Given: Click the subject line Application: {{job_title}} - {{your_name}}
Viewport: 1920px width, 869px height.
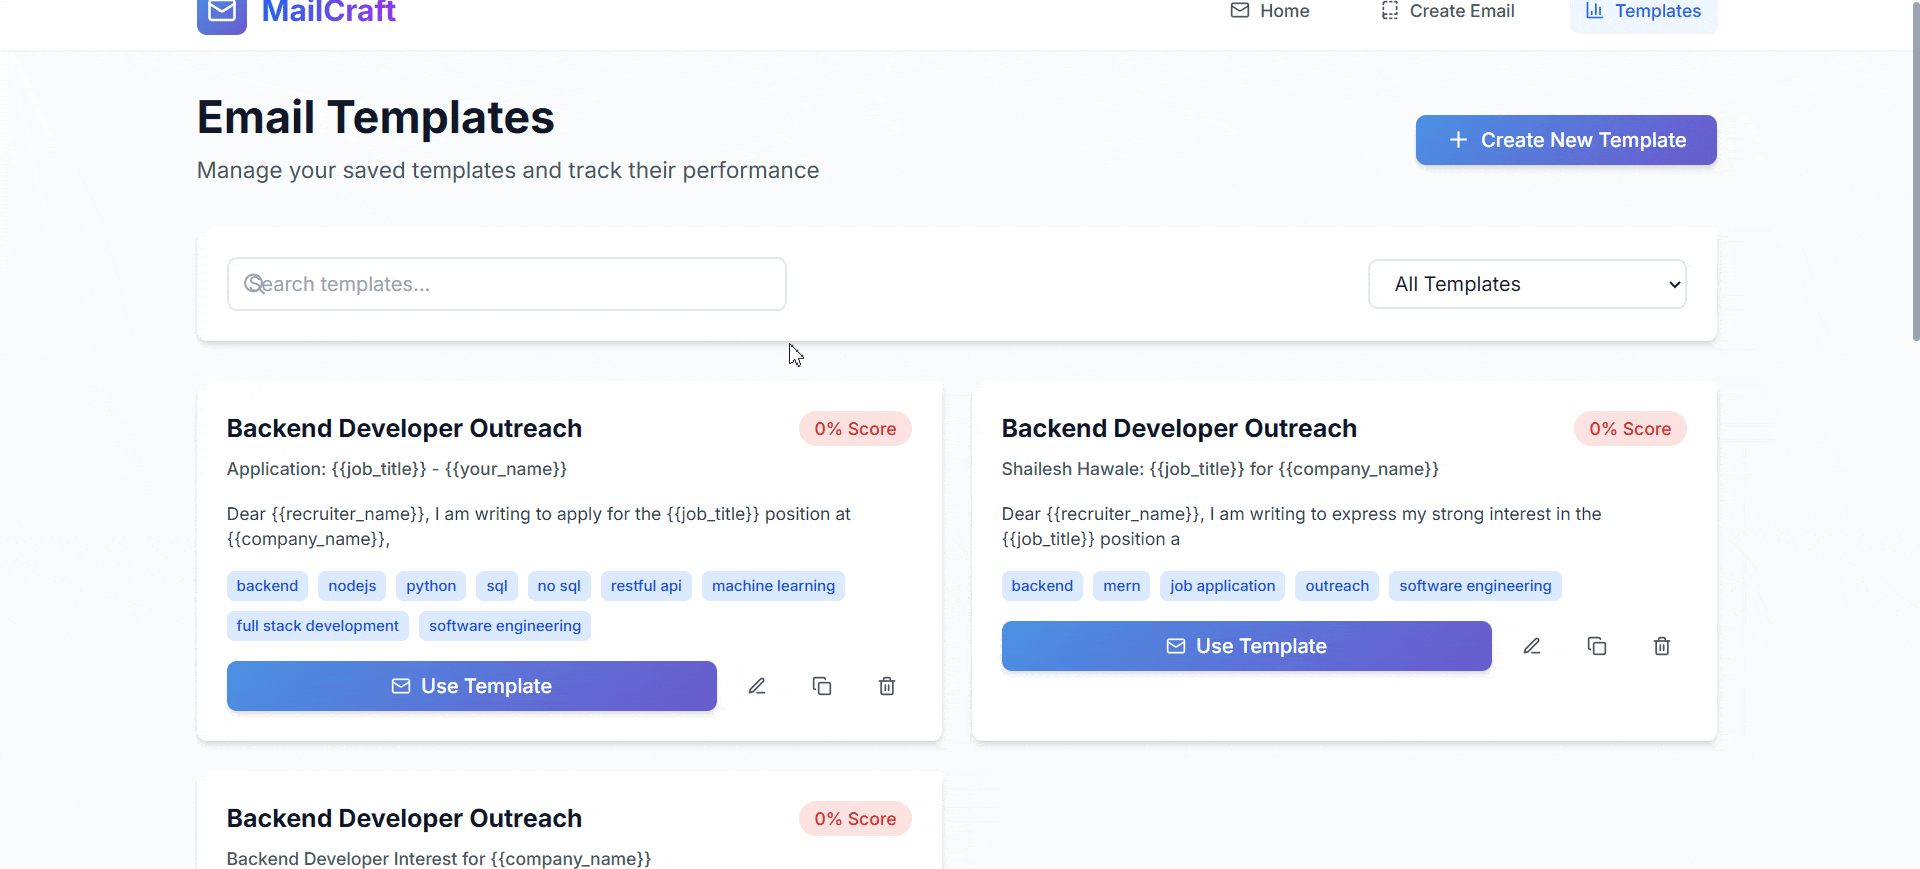Looking at the screenshot, I should [397, 469].
